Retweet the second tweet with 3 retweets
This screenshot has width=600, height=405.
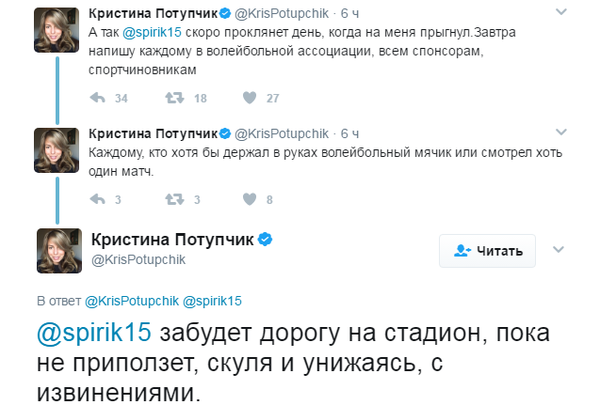(173, 199)
